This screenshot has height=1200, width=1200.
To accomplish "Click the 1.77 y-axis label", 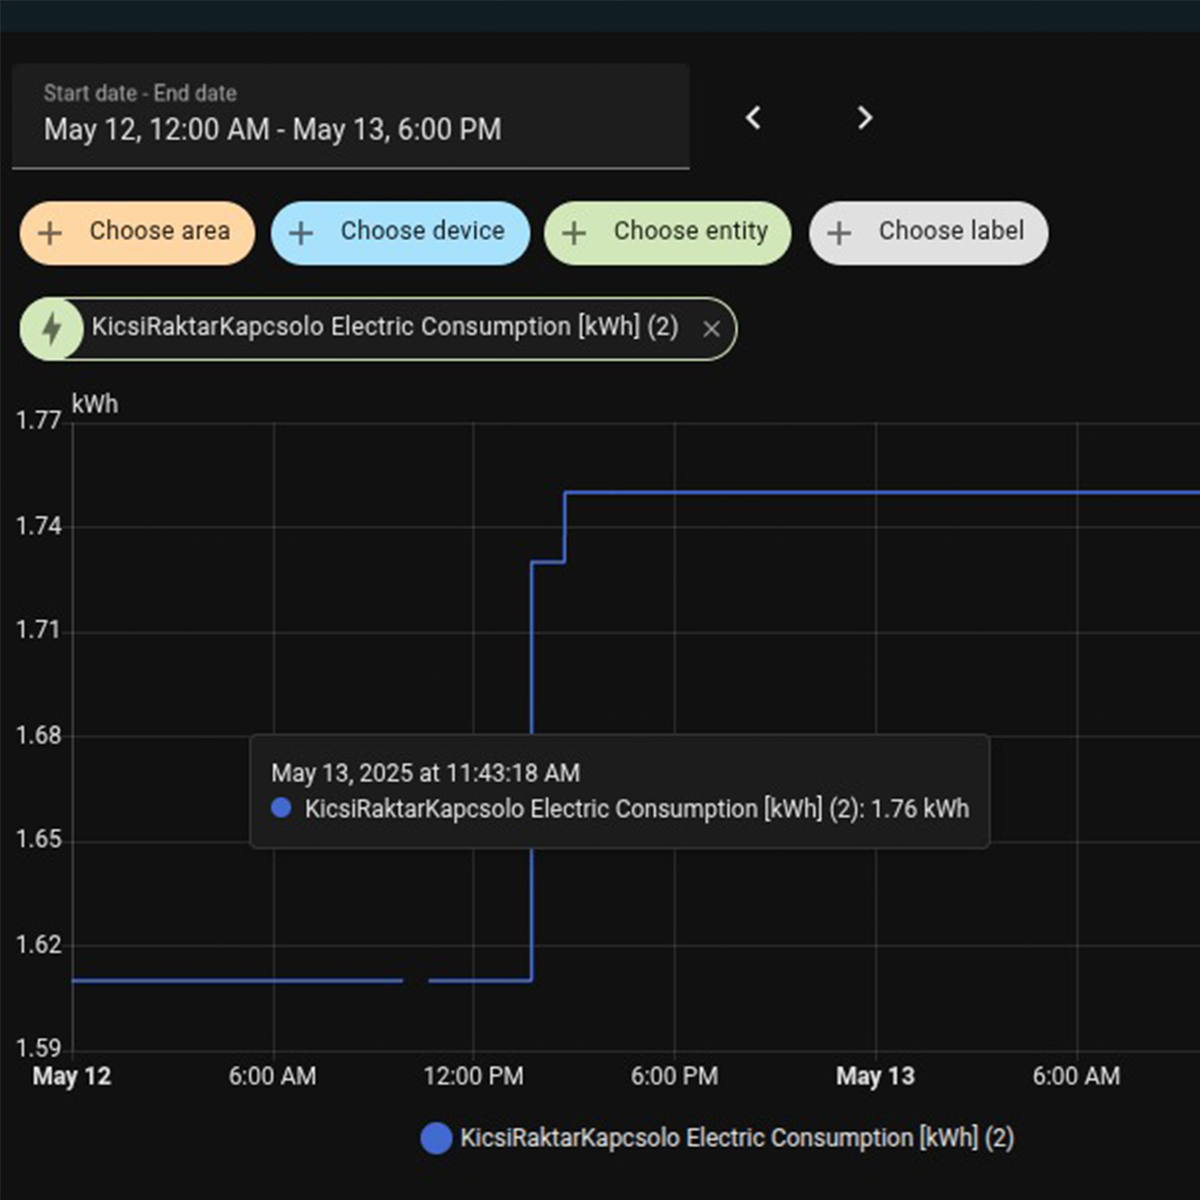I will (38, 421).
